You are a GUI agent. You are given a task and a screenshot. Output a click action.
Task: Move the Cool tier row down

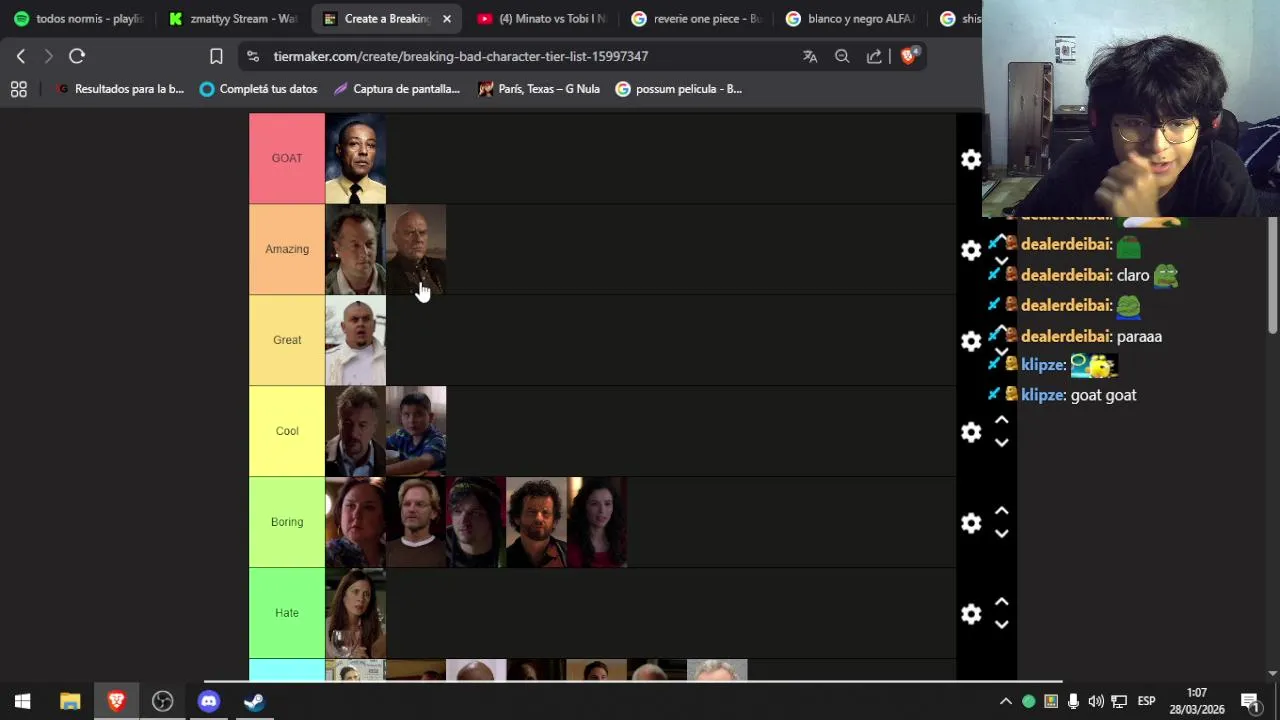click(1001, 443)
